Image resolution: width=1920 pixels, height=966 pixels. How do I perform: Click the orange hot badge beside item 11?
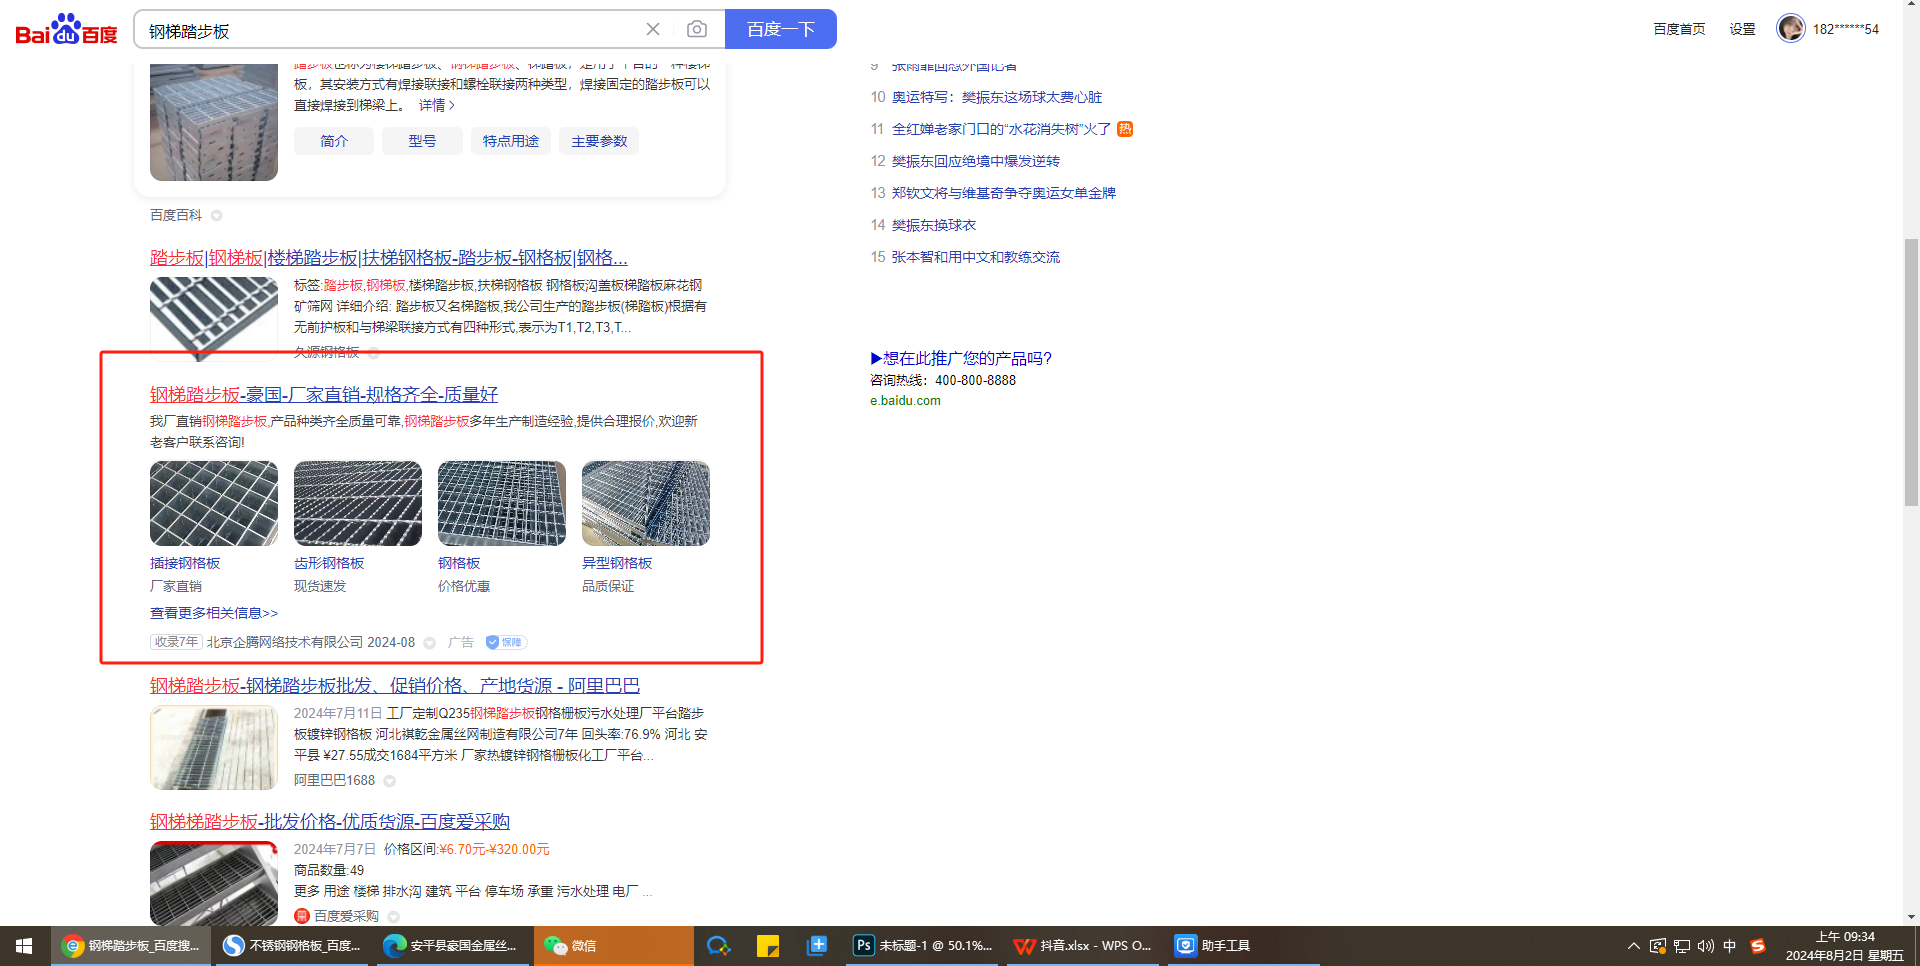tap(1125, 128)
